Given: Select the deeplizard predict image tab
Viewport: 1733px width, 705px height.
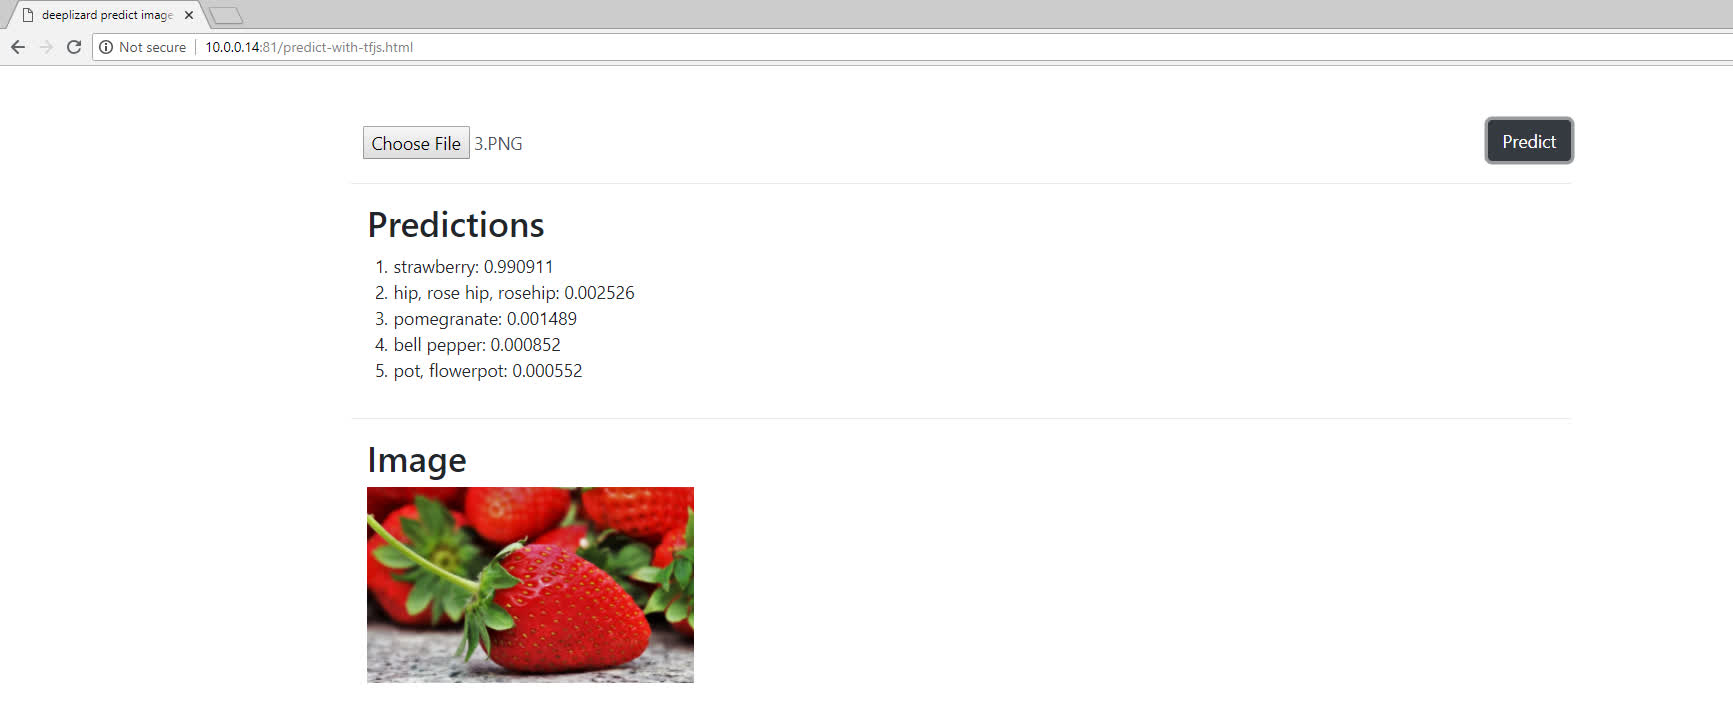Looking at the screenshot, I should tap(106, 15).
